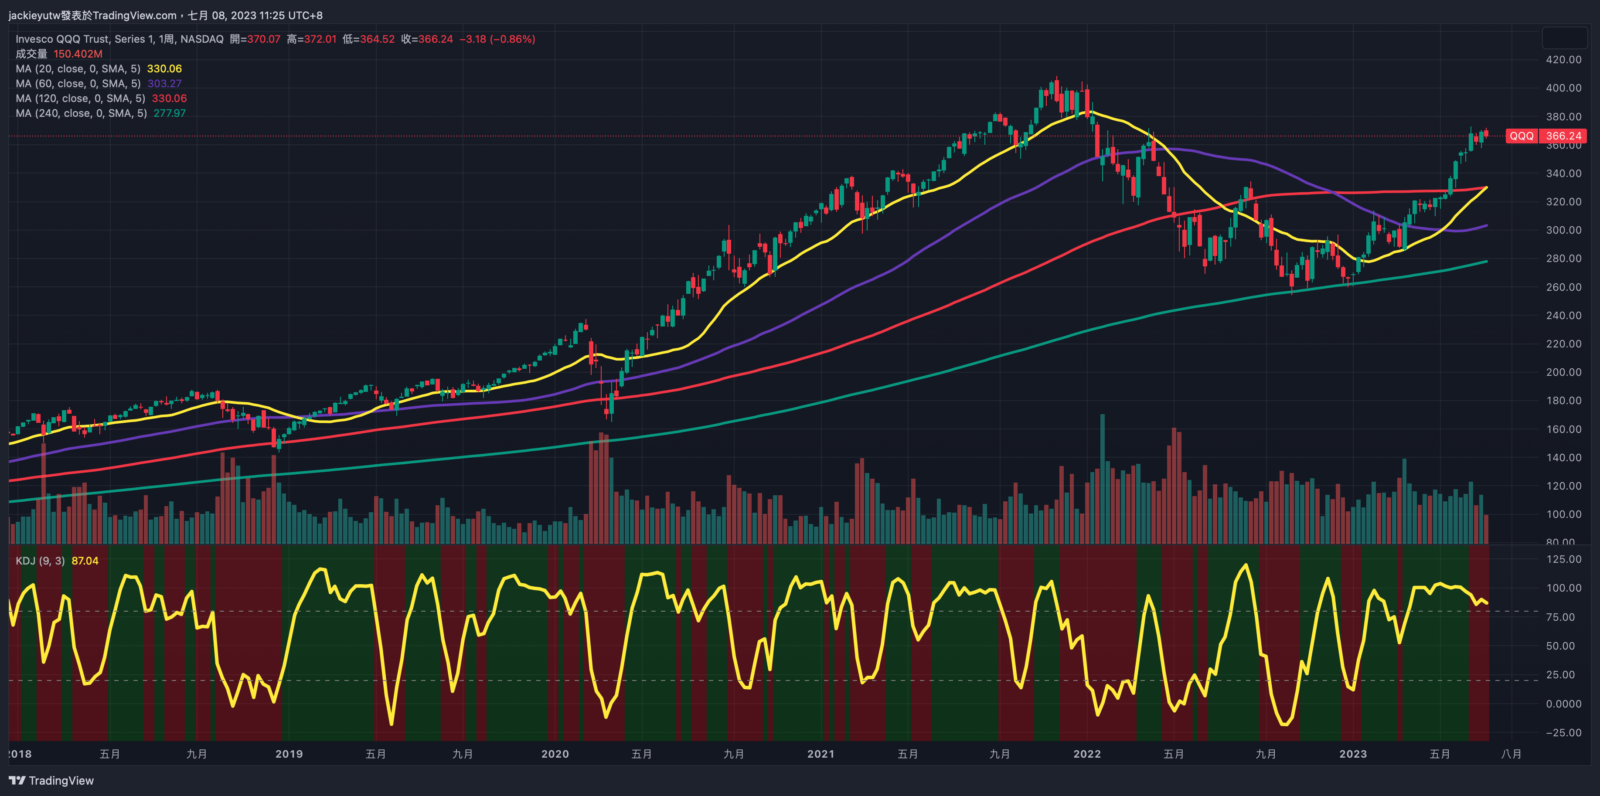Select the MA 120 indicator legend

point(80,99)
